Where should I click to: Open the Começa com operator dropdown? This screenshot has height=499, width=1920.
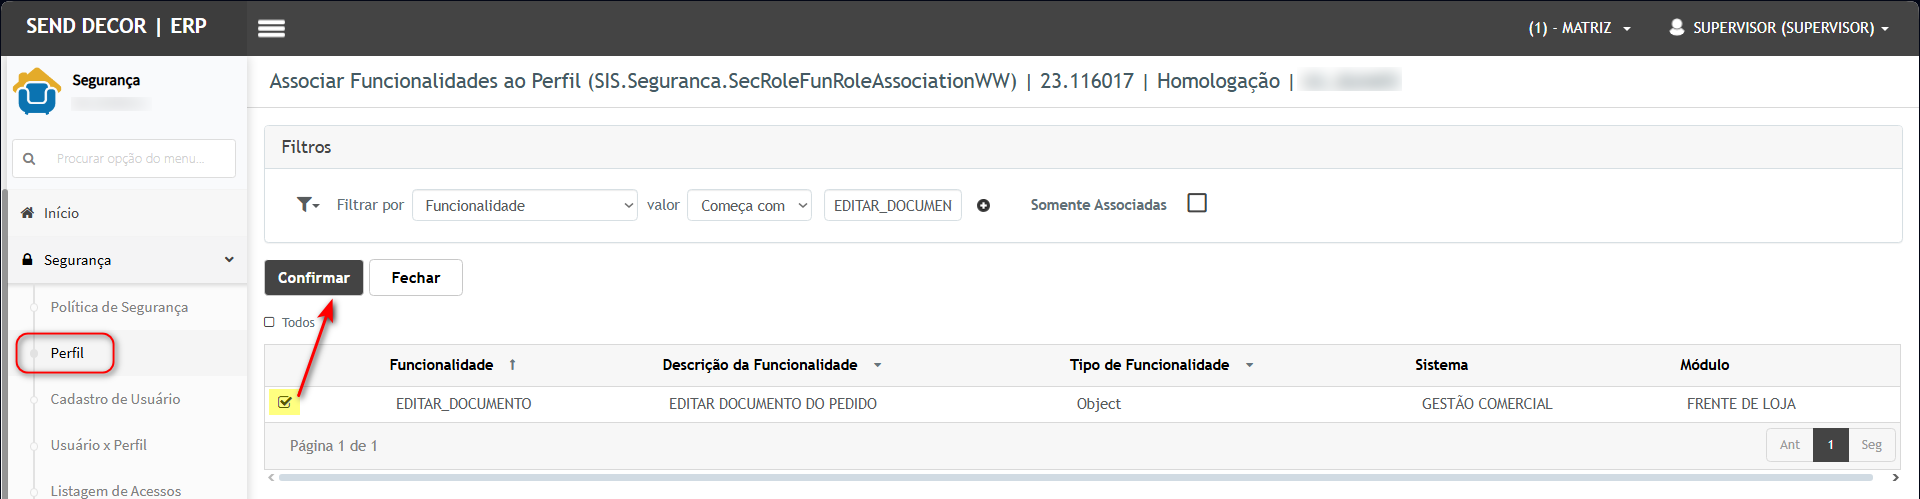749,205
